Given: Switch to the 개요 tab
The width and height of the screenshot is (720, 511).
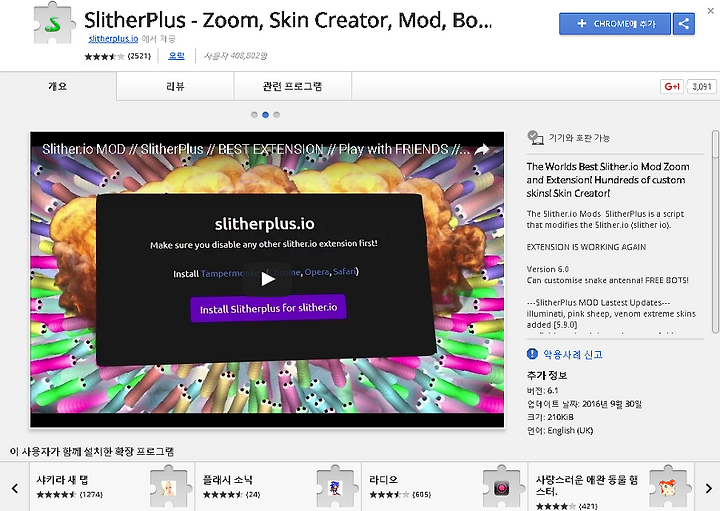Looking at the screenshot, I should [x=58, y=86].
